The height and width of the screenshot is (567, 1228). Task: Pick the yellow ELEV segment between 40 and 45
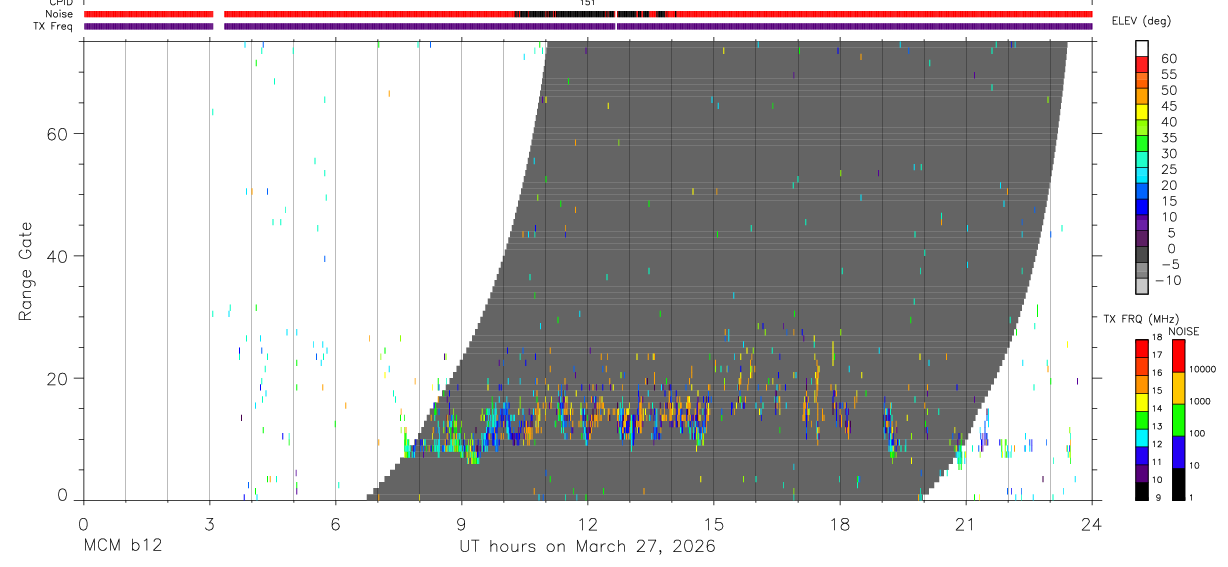pos(1142,112)
